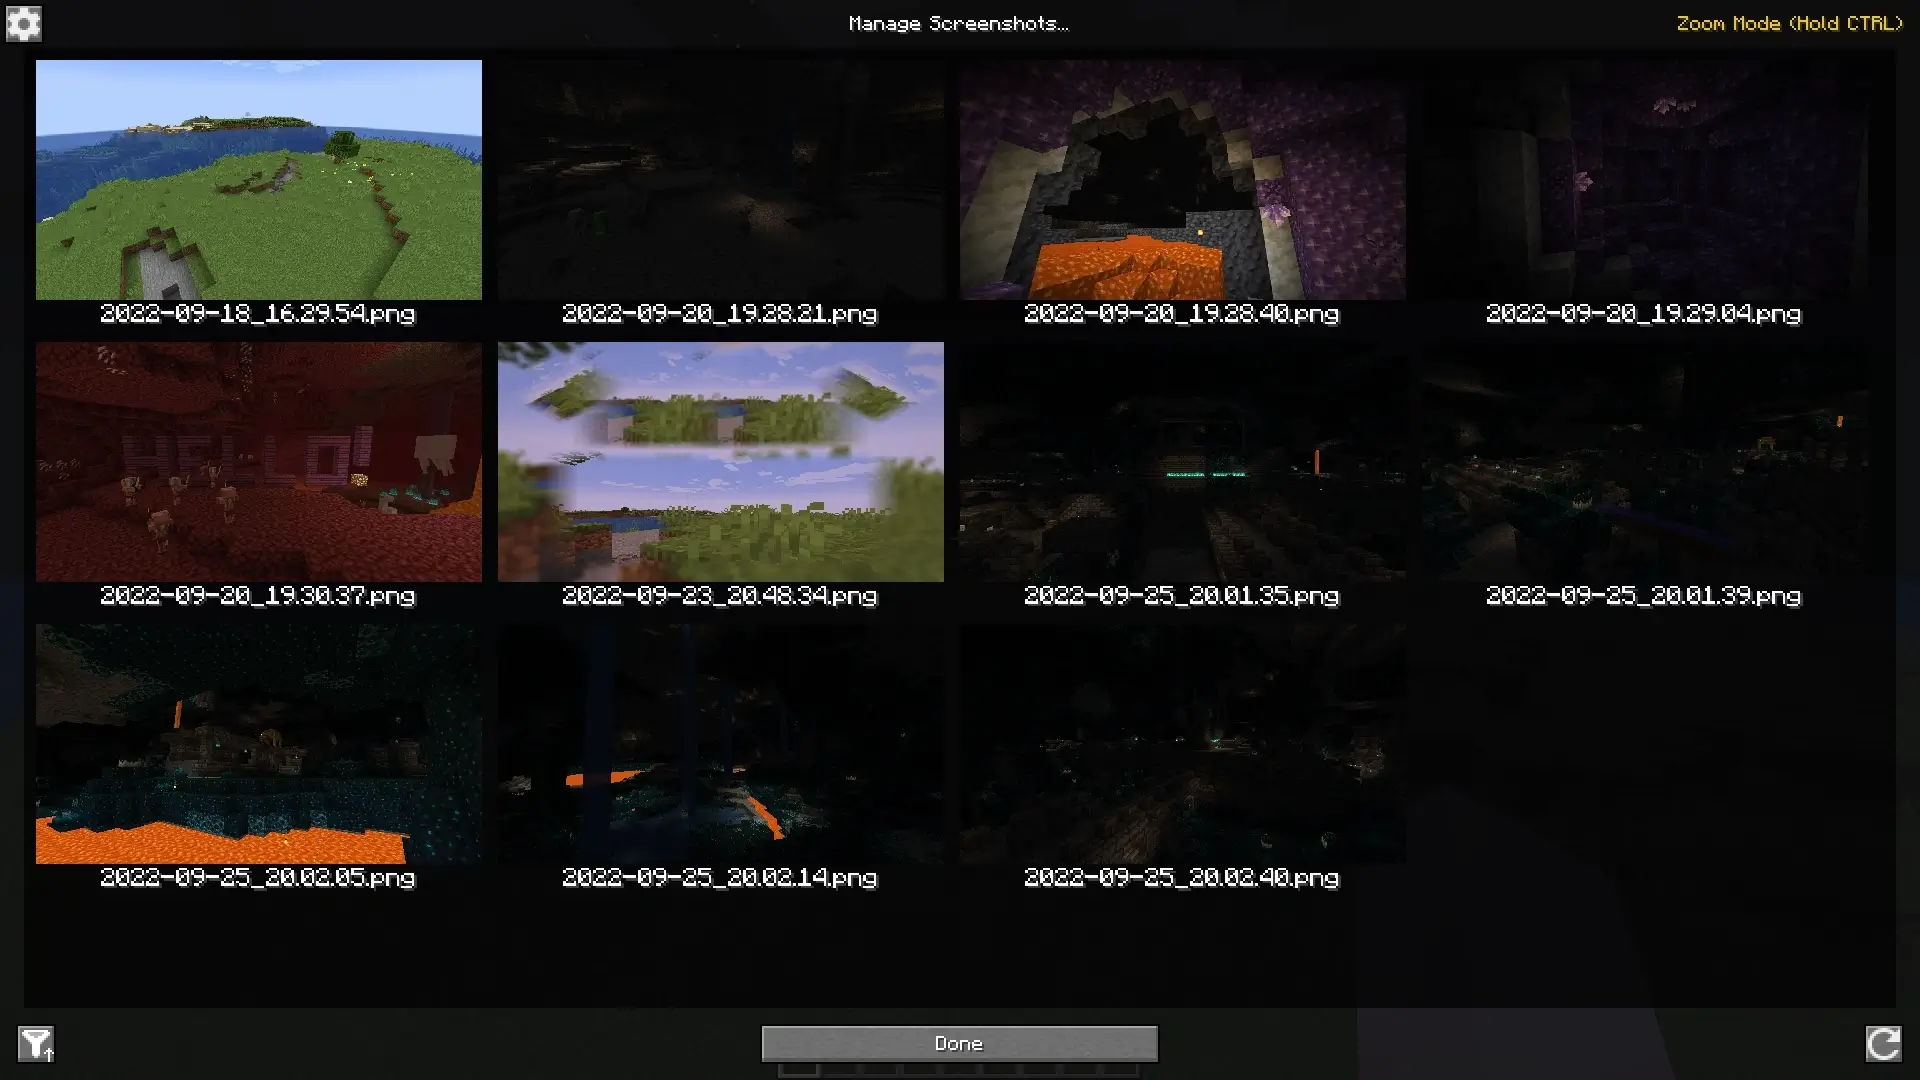1920x1080 pixels.
Task: Open the settings gear icon
Action: tap(24, 23)
